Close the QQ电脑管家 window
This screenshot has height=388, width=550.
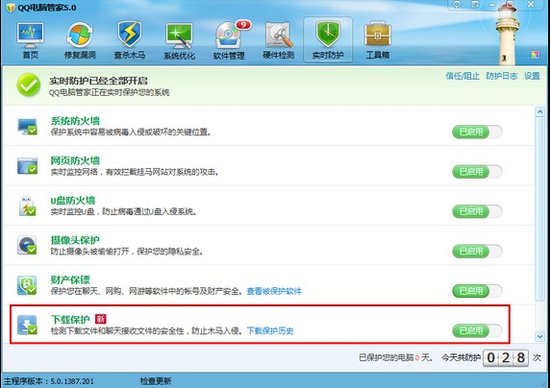(x=531, y=4)
